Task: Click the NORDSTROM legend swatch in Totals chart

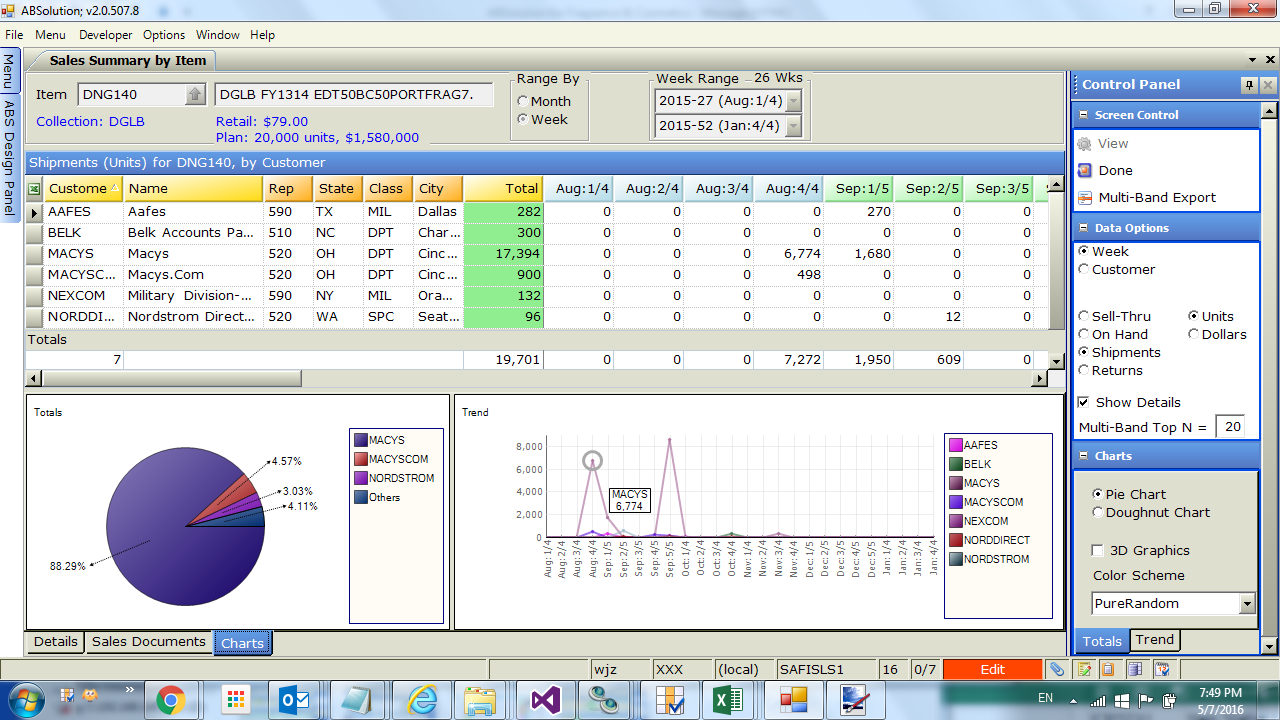Action: coord(360,478)
